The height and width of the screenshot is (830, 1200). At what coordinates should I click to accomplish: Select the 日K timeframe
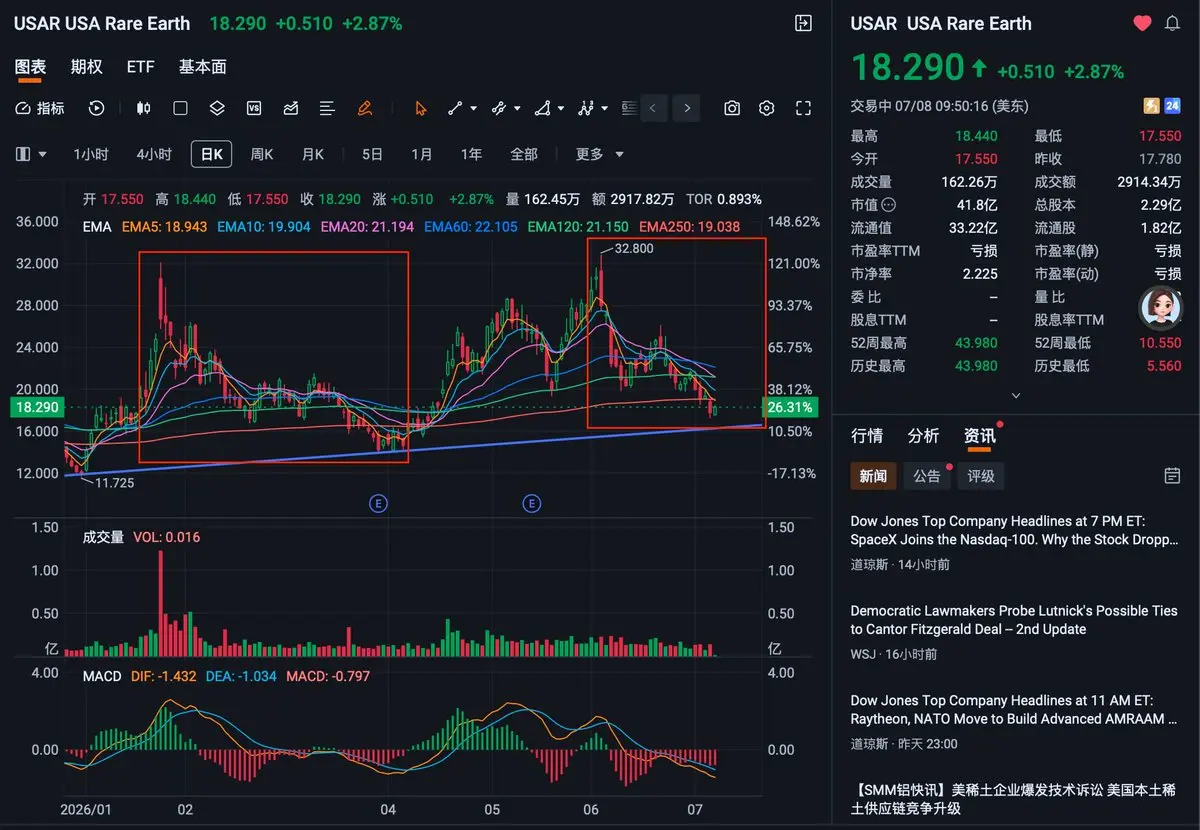coord(212,154)
